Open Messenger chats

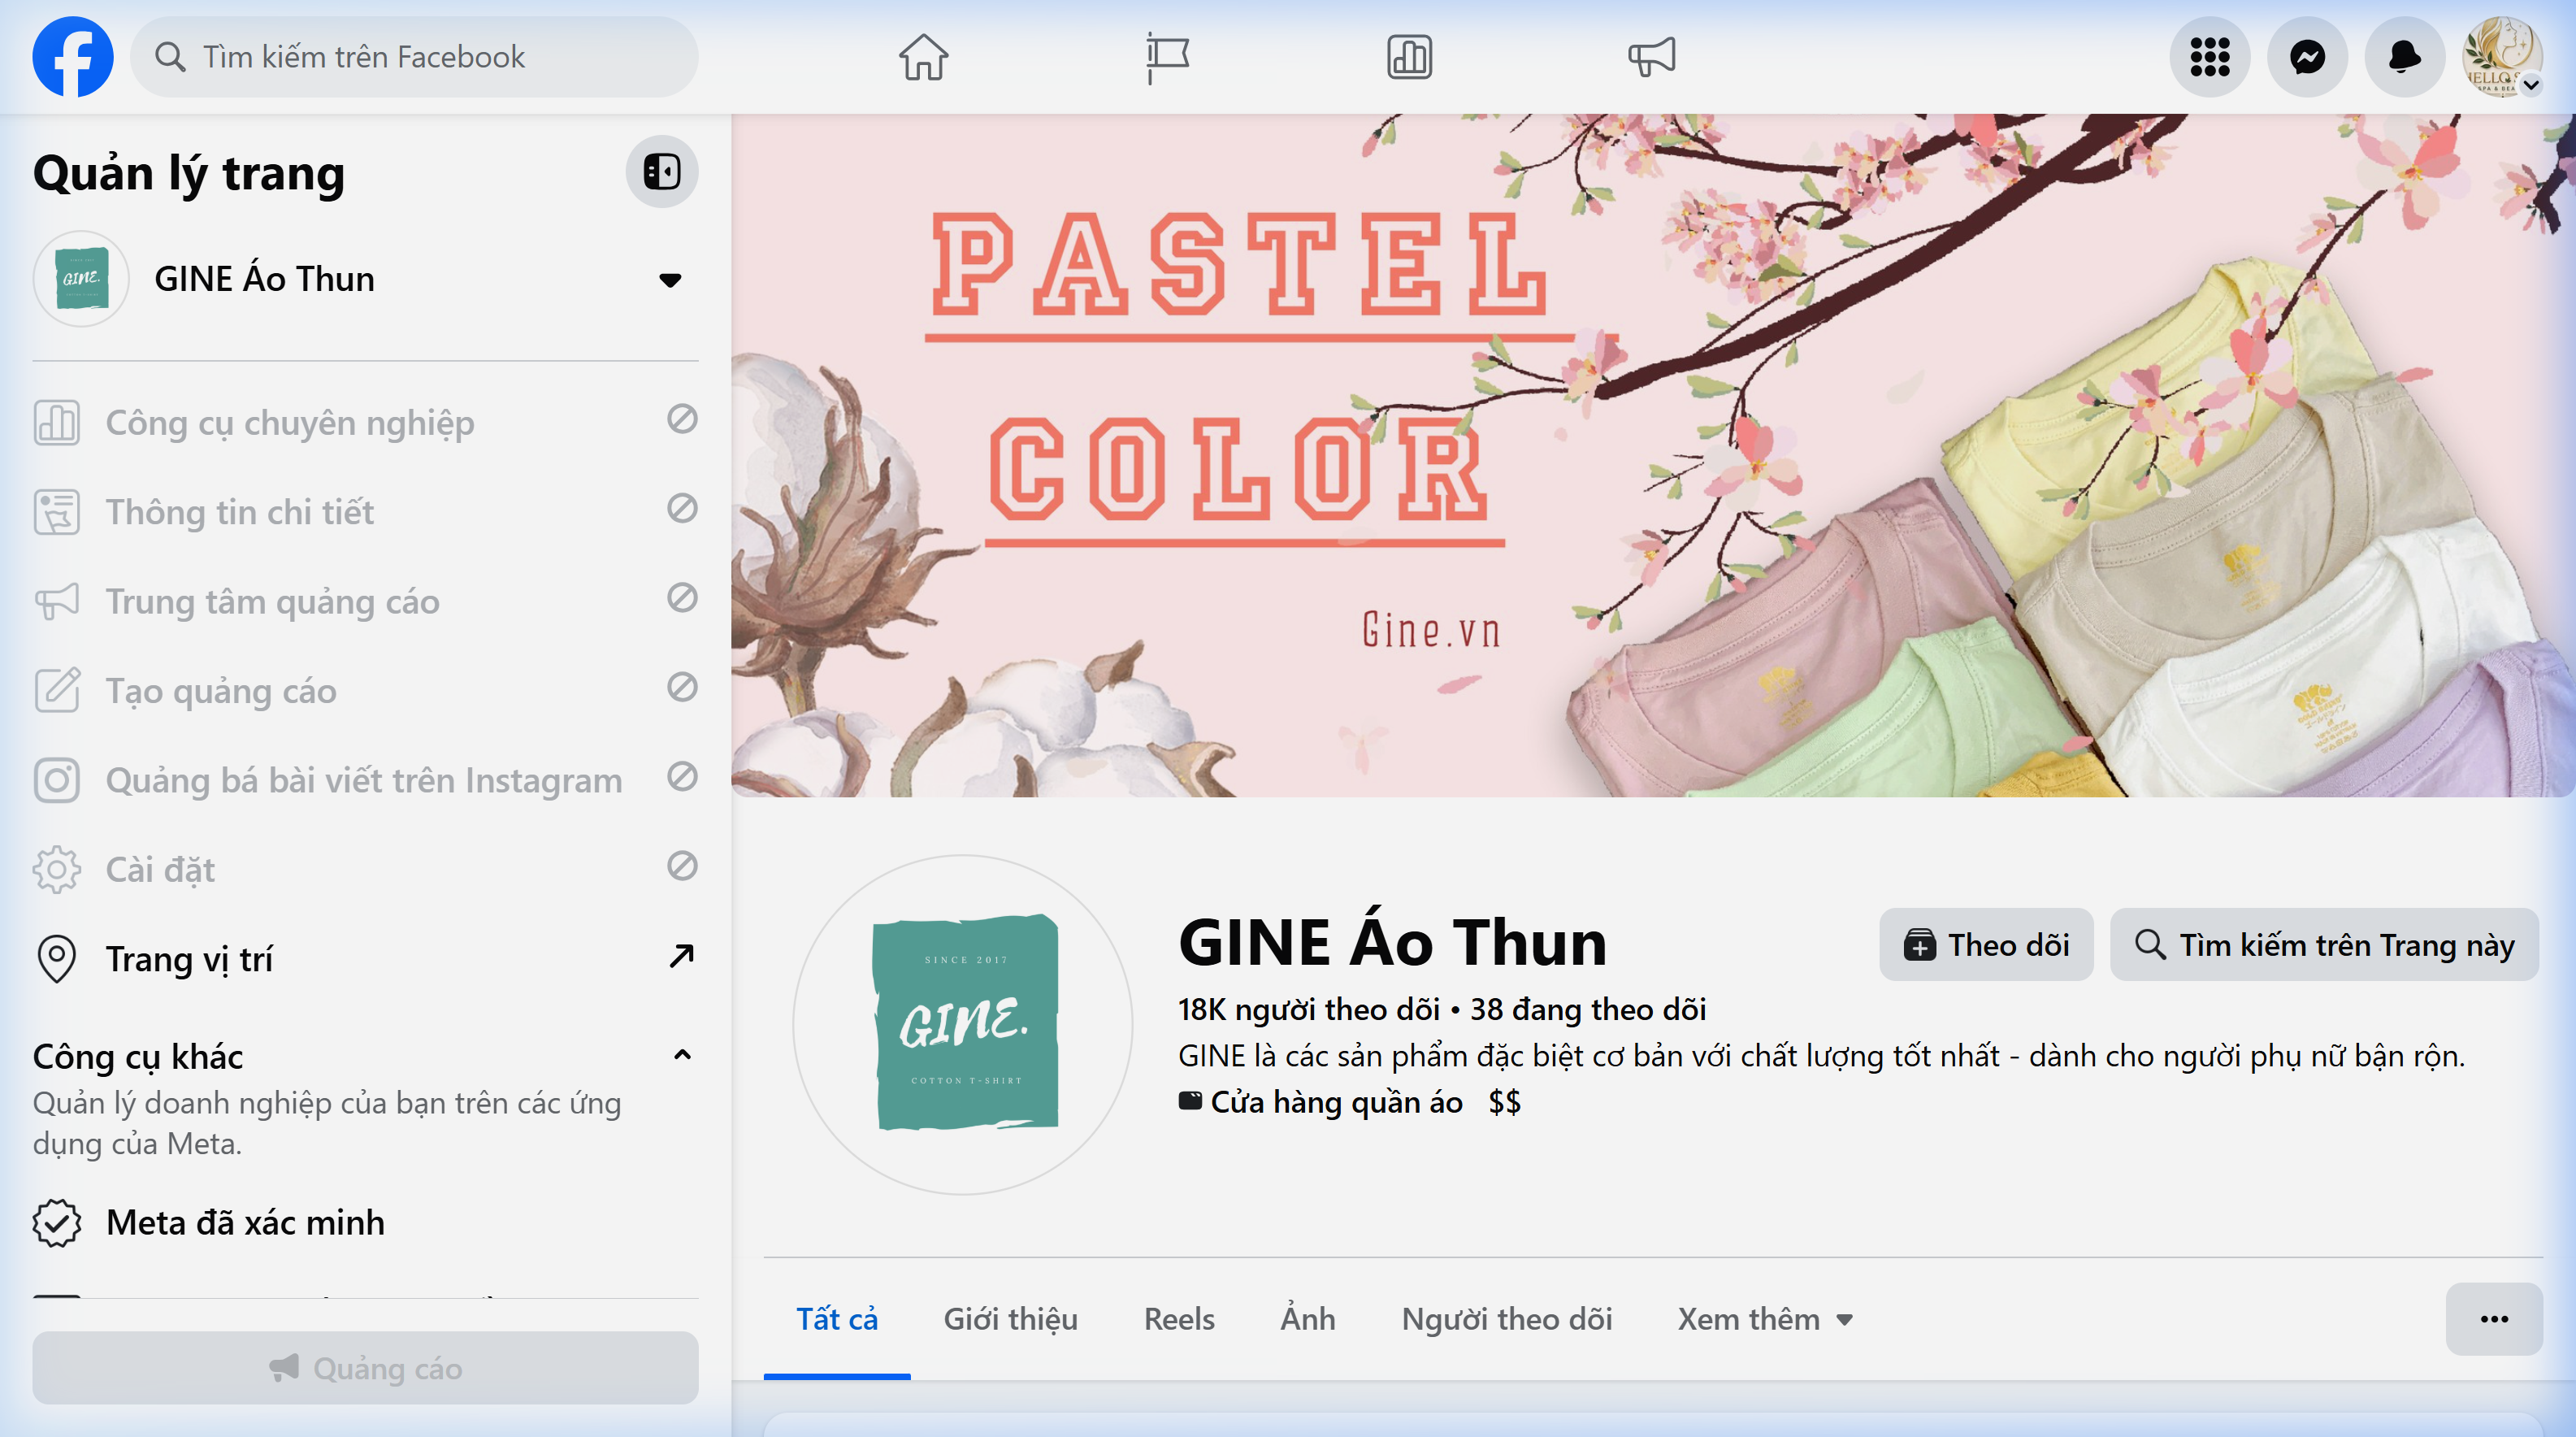coord(2307,57)
